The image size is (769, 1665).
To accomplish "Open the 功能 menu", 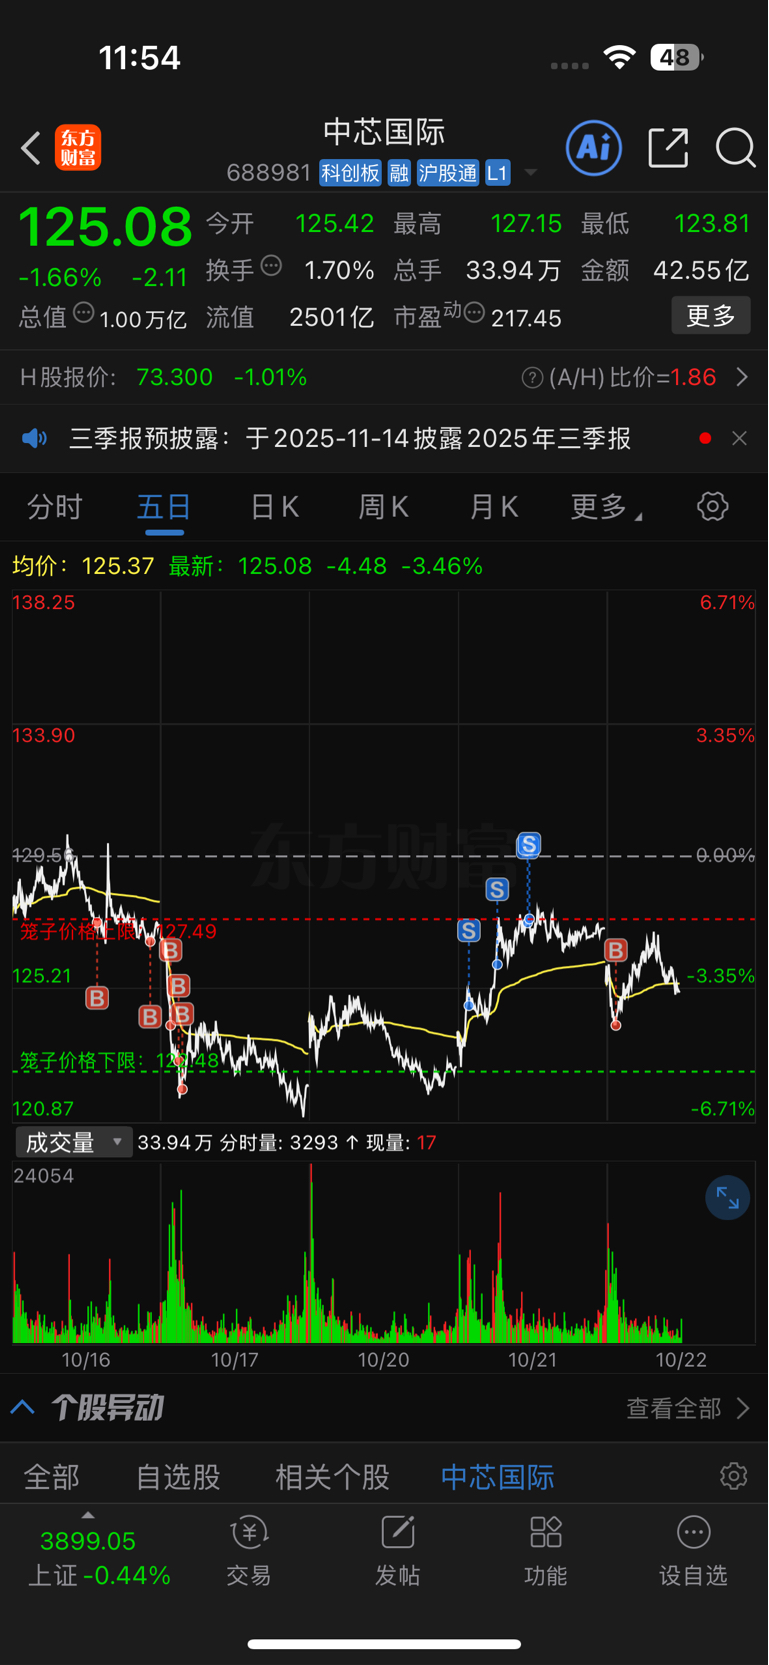I will click(545, 1551).
